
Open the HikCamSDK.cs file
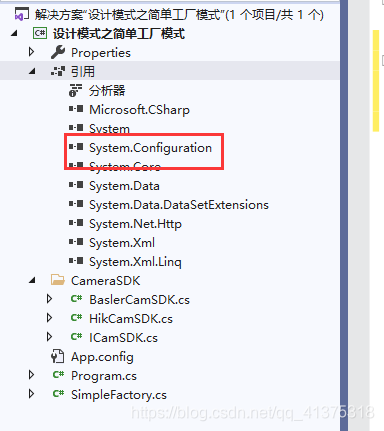coord(131,319)
